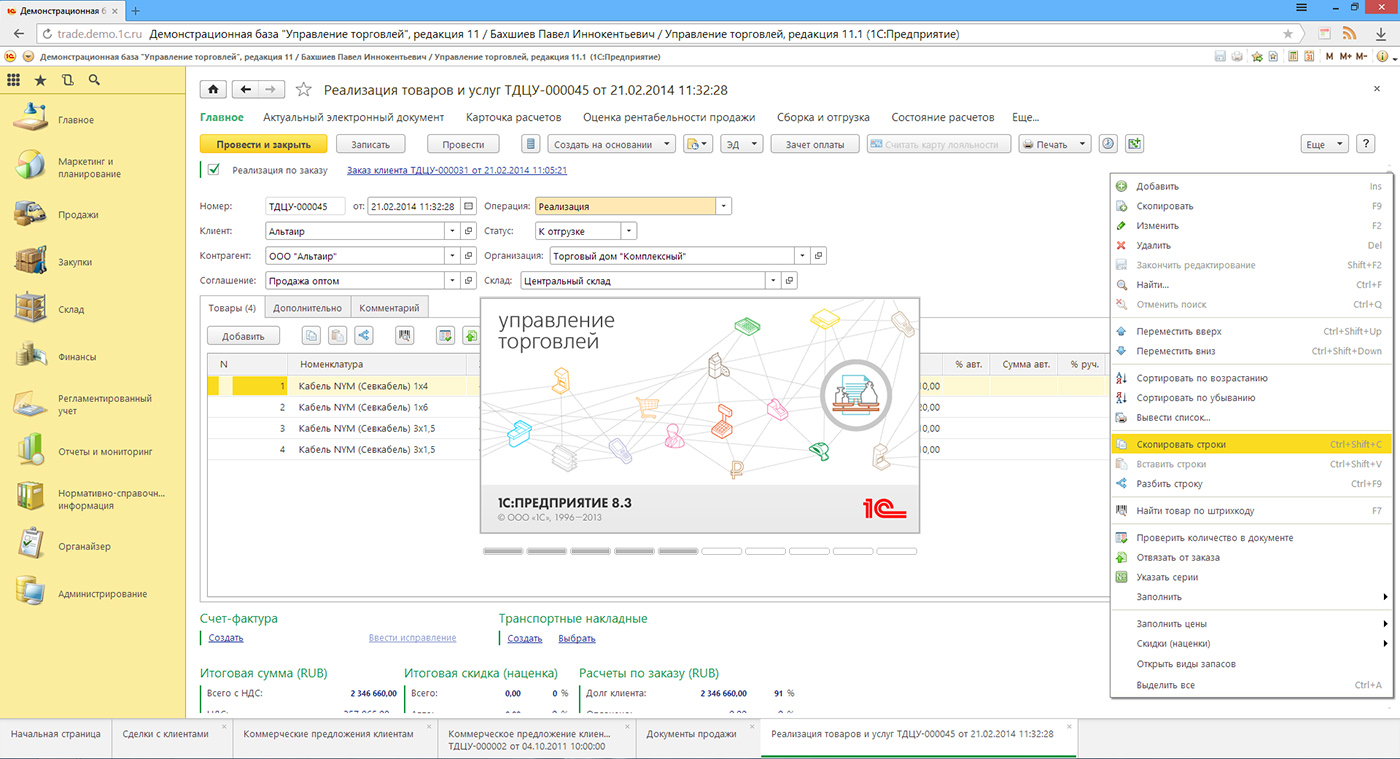Click Добавить button above goods table
Screen dimensions: 1400x759
click(243, 336)
